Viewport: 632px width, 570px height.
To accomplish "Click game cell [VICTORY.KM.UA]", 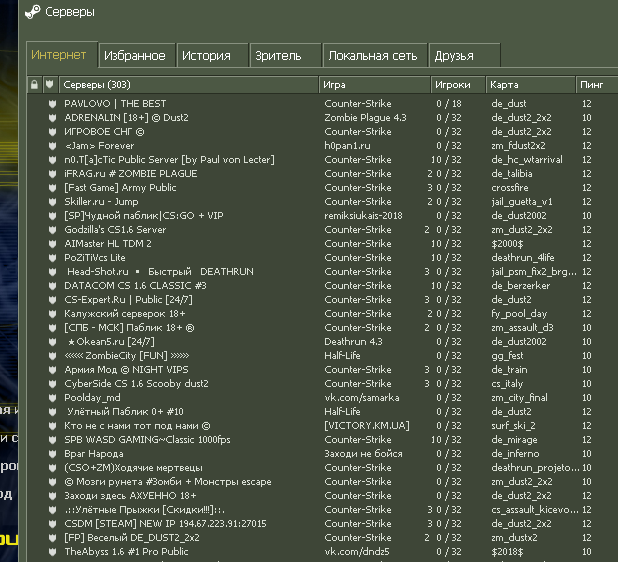I will coord(366,426).
